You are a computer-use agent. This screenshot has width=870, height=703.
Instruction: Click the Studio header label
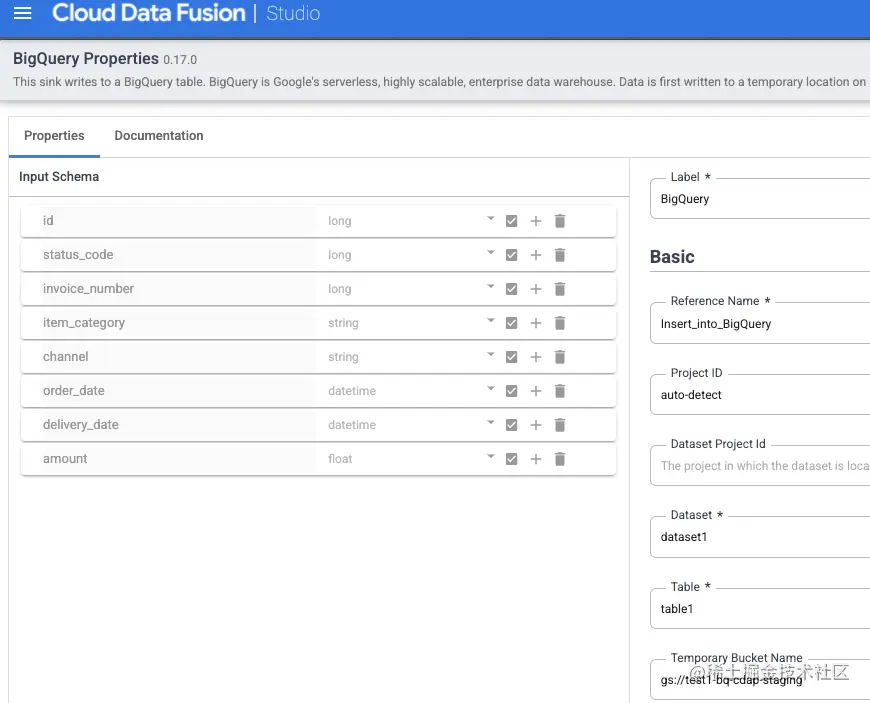(293, 13)
